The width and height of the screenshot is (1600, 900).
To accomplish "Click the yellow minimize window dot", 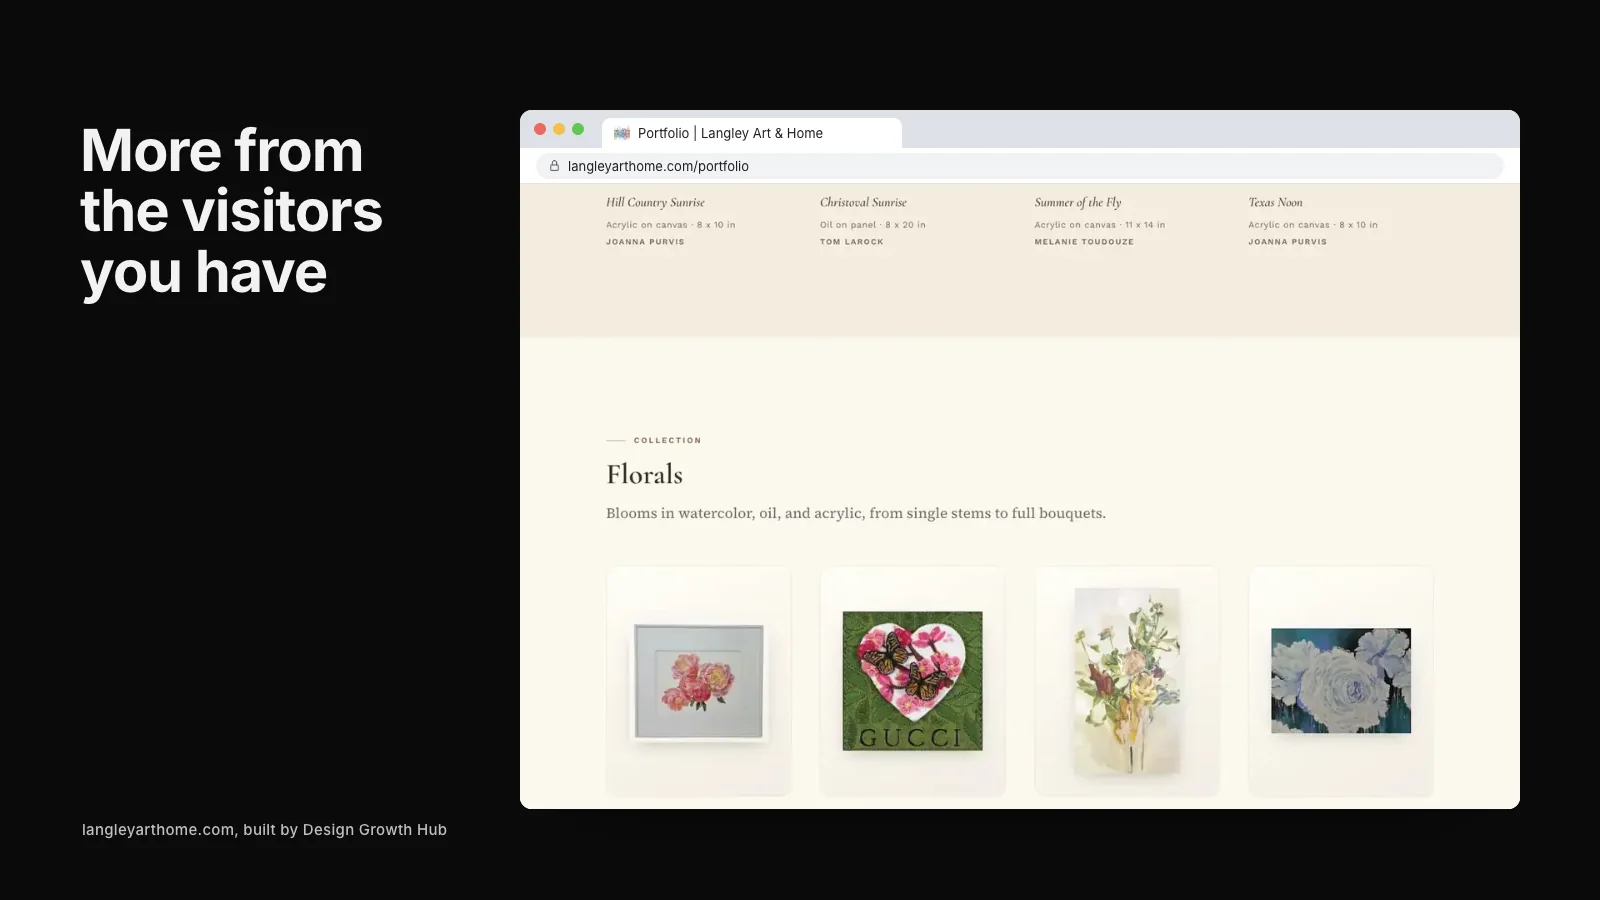I will pos(559,129).
